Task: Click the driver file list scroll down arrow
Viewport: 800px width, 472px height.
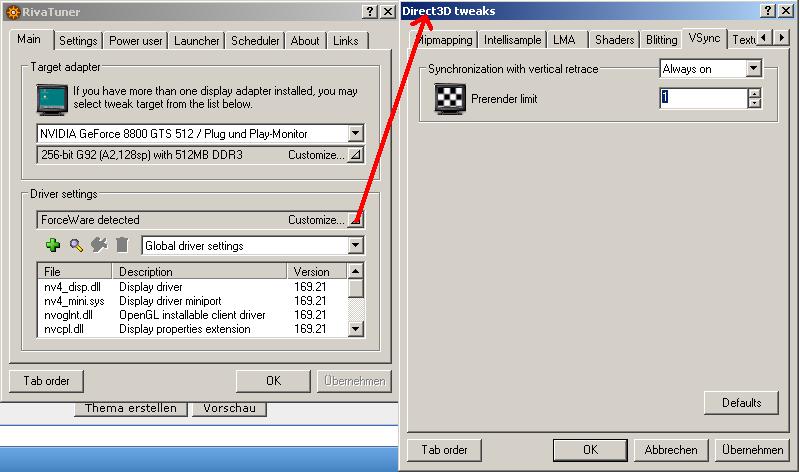Action: (356, 329)
